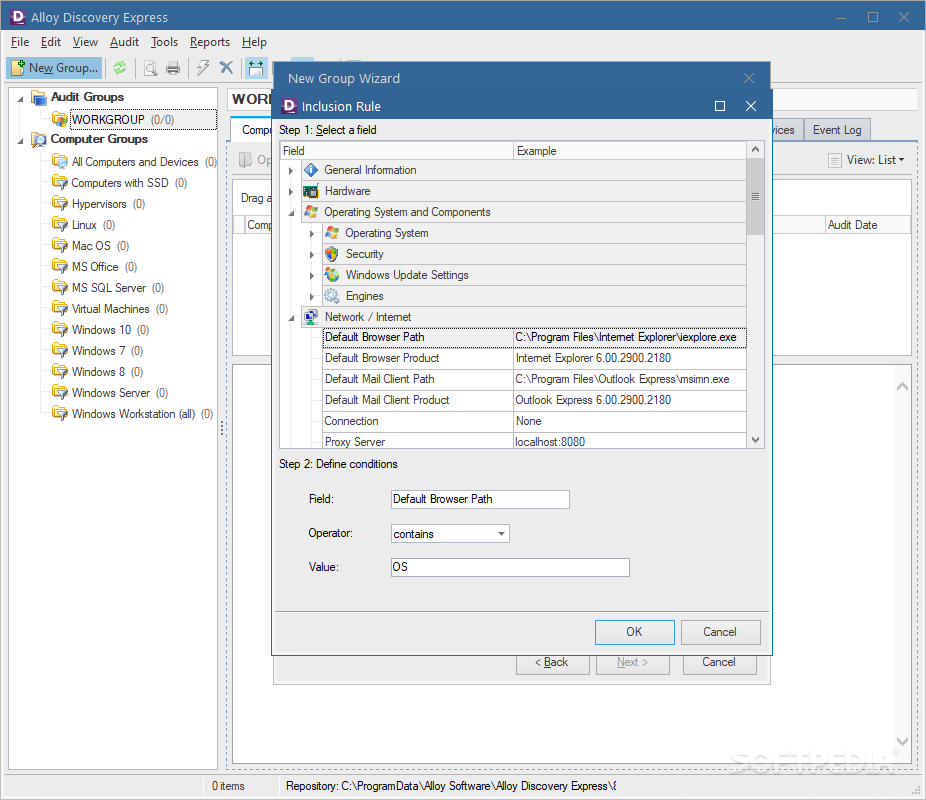
Task: Click the General Information icon
Action: point(311,170)
